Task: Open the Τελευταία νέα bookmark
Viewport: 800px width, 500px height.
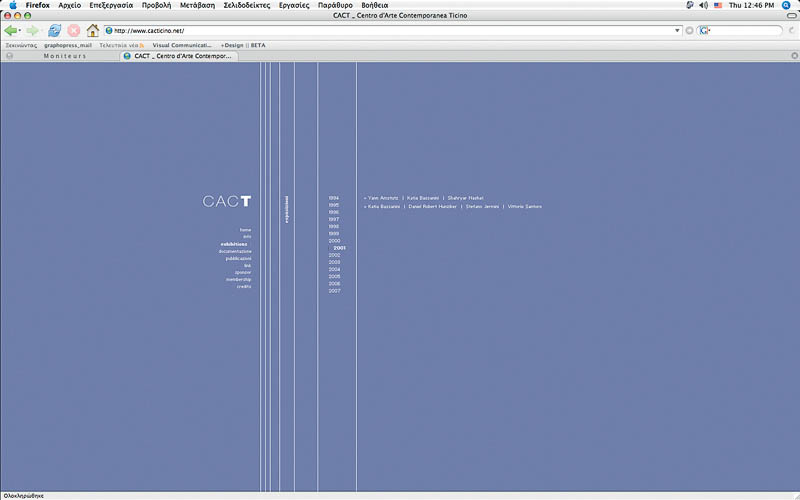Action: (119, 45)
